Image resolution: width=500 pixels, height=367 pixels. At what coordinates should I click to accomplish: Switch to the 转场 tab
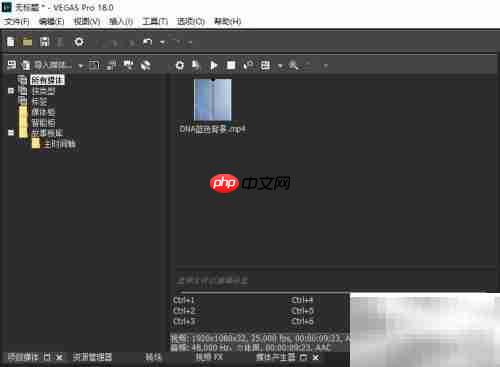point(153,357)
